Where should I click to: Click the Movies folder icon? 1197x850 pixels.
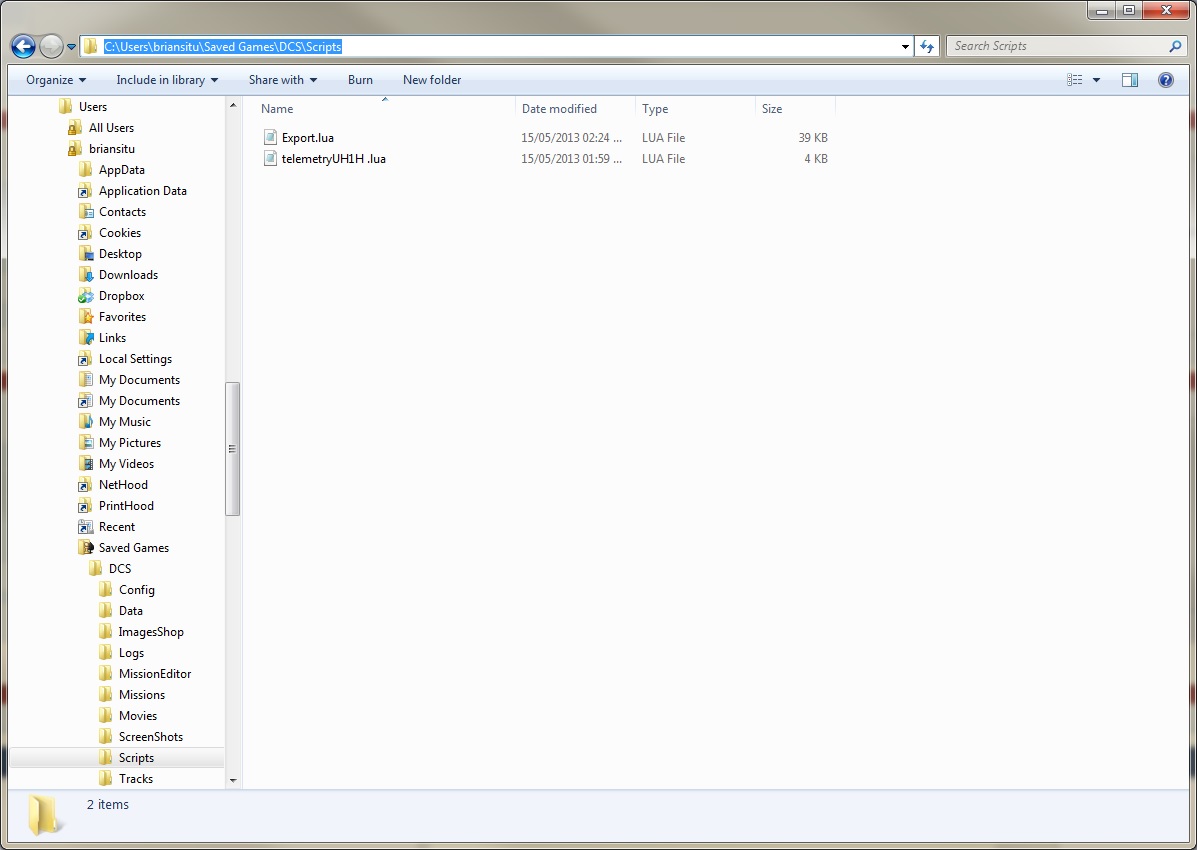pos(106,716)
